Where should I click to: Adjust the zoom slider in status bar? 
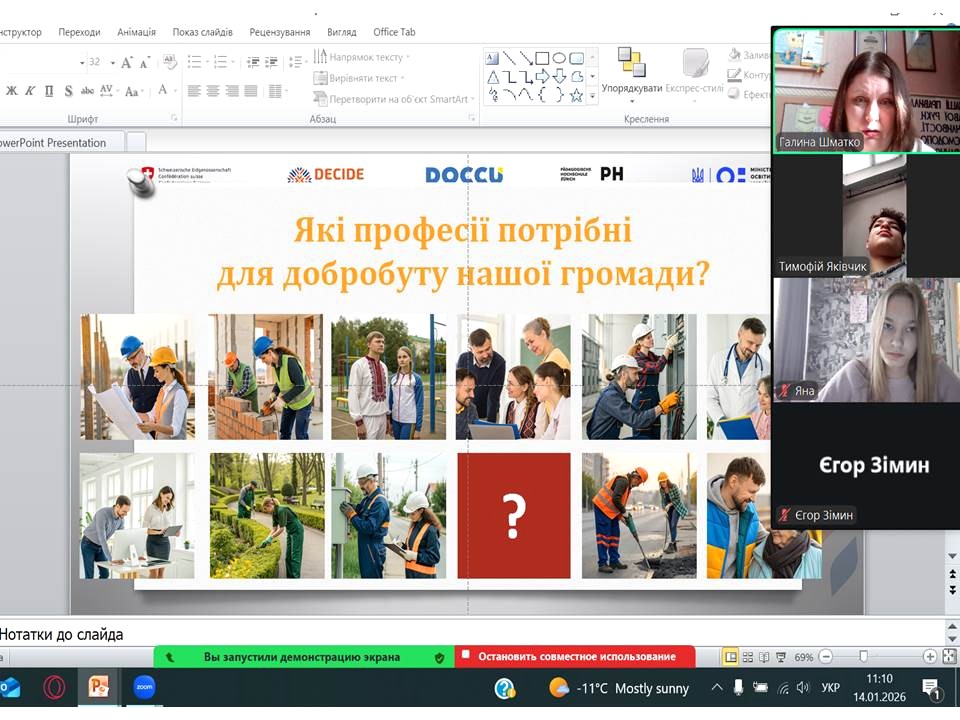[x=864, y=657]
